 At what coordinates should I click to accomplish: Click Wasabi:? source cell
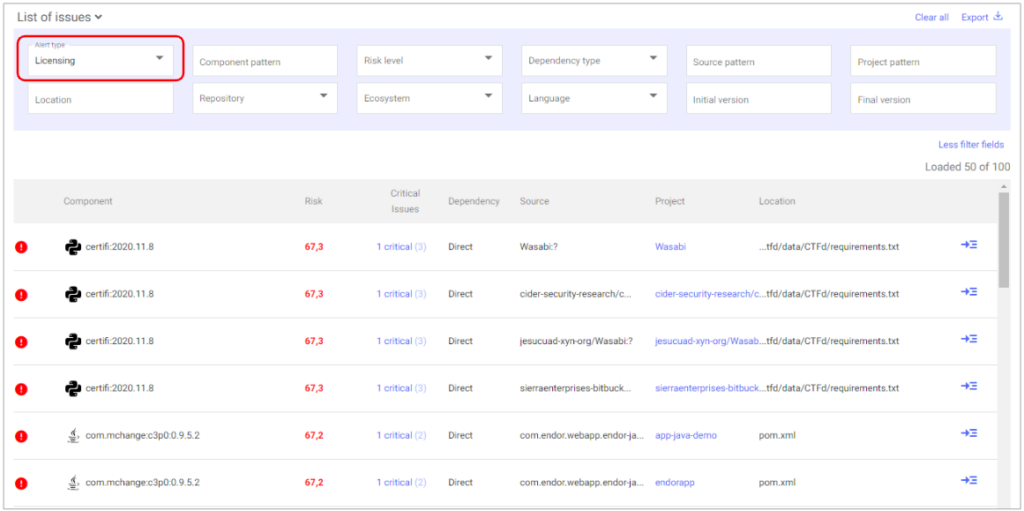coord(541,247)
